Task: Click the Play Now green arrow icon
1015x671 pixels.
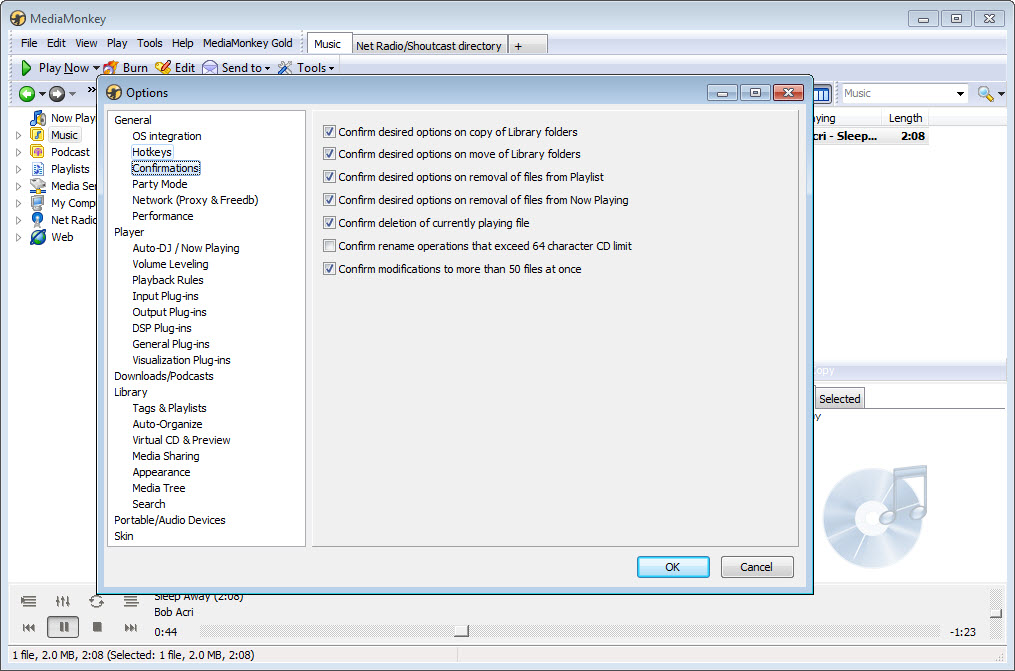Action: pyautogui.click(x=27, y=67)
